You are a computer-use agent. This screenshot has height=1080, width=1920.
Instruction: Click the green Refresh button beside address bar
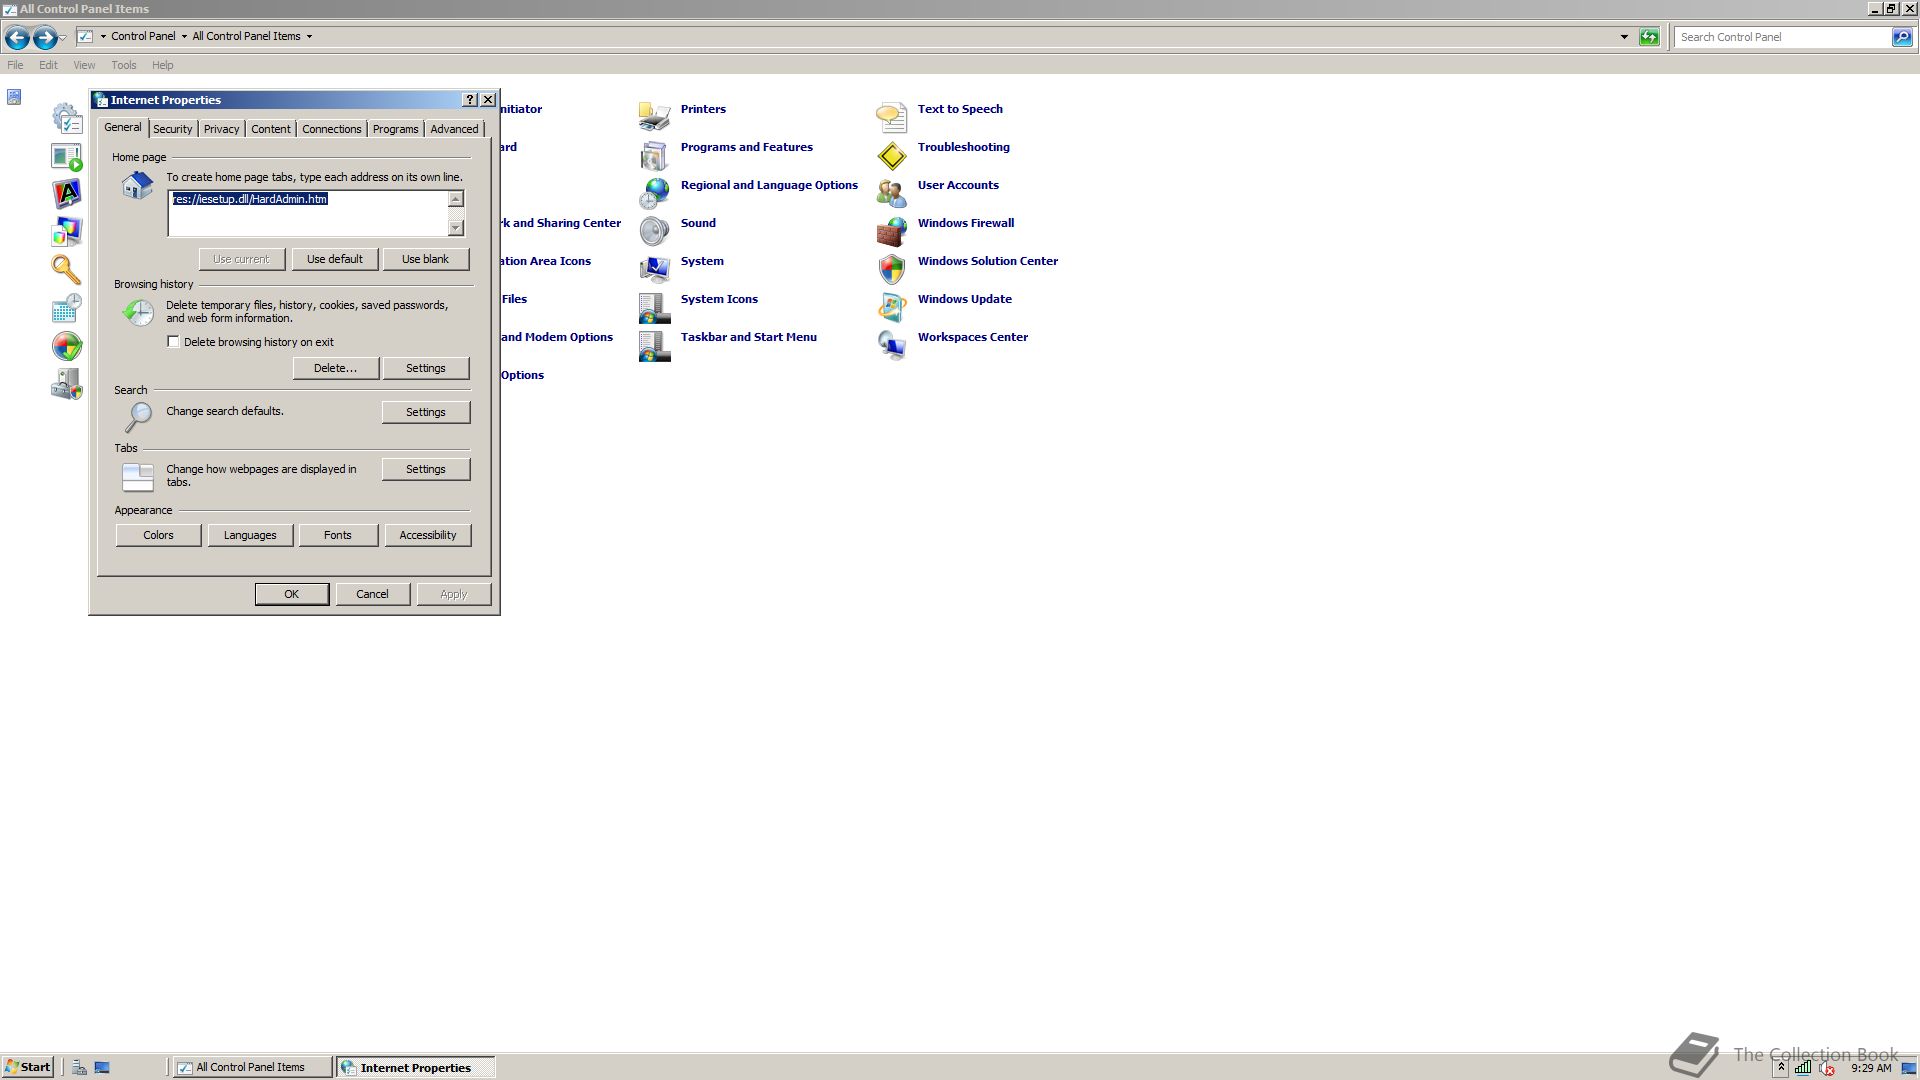(1649, 37)
